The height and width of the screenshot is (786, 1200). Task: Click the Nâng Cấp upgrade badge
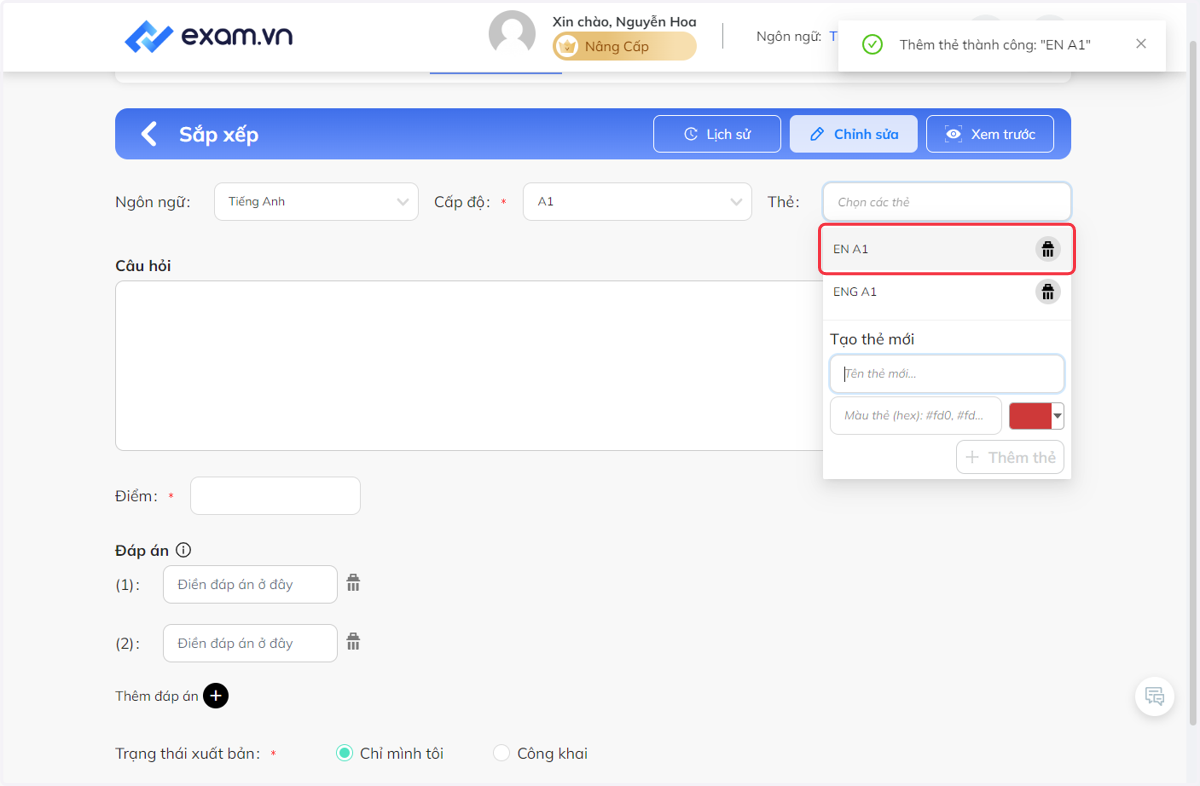click(625, 46)
